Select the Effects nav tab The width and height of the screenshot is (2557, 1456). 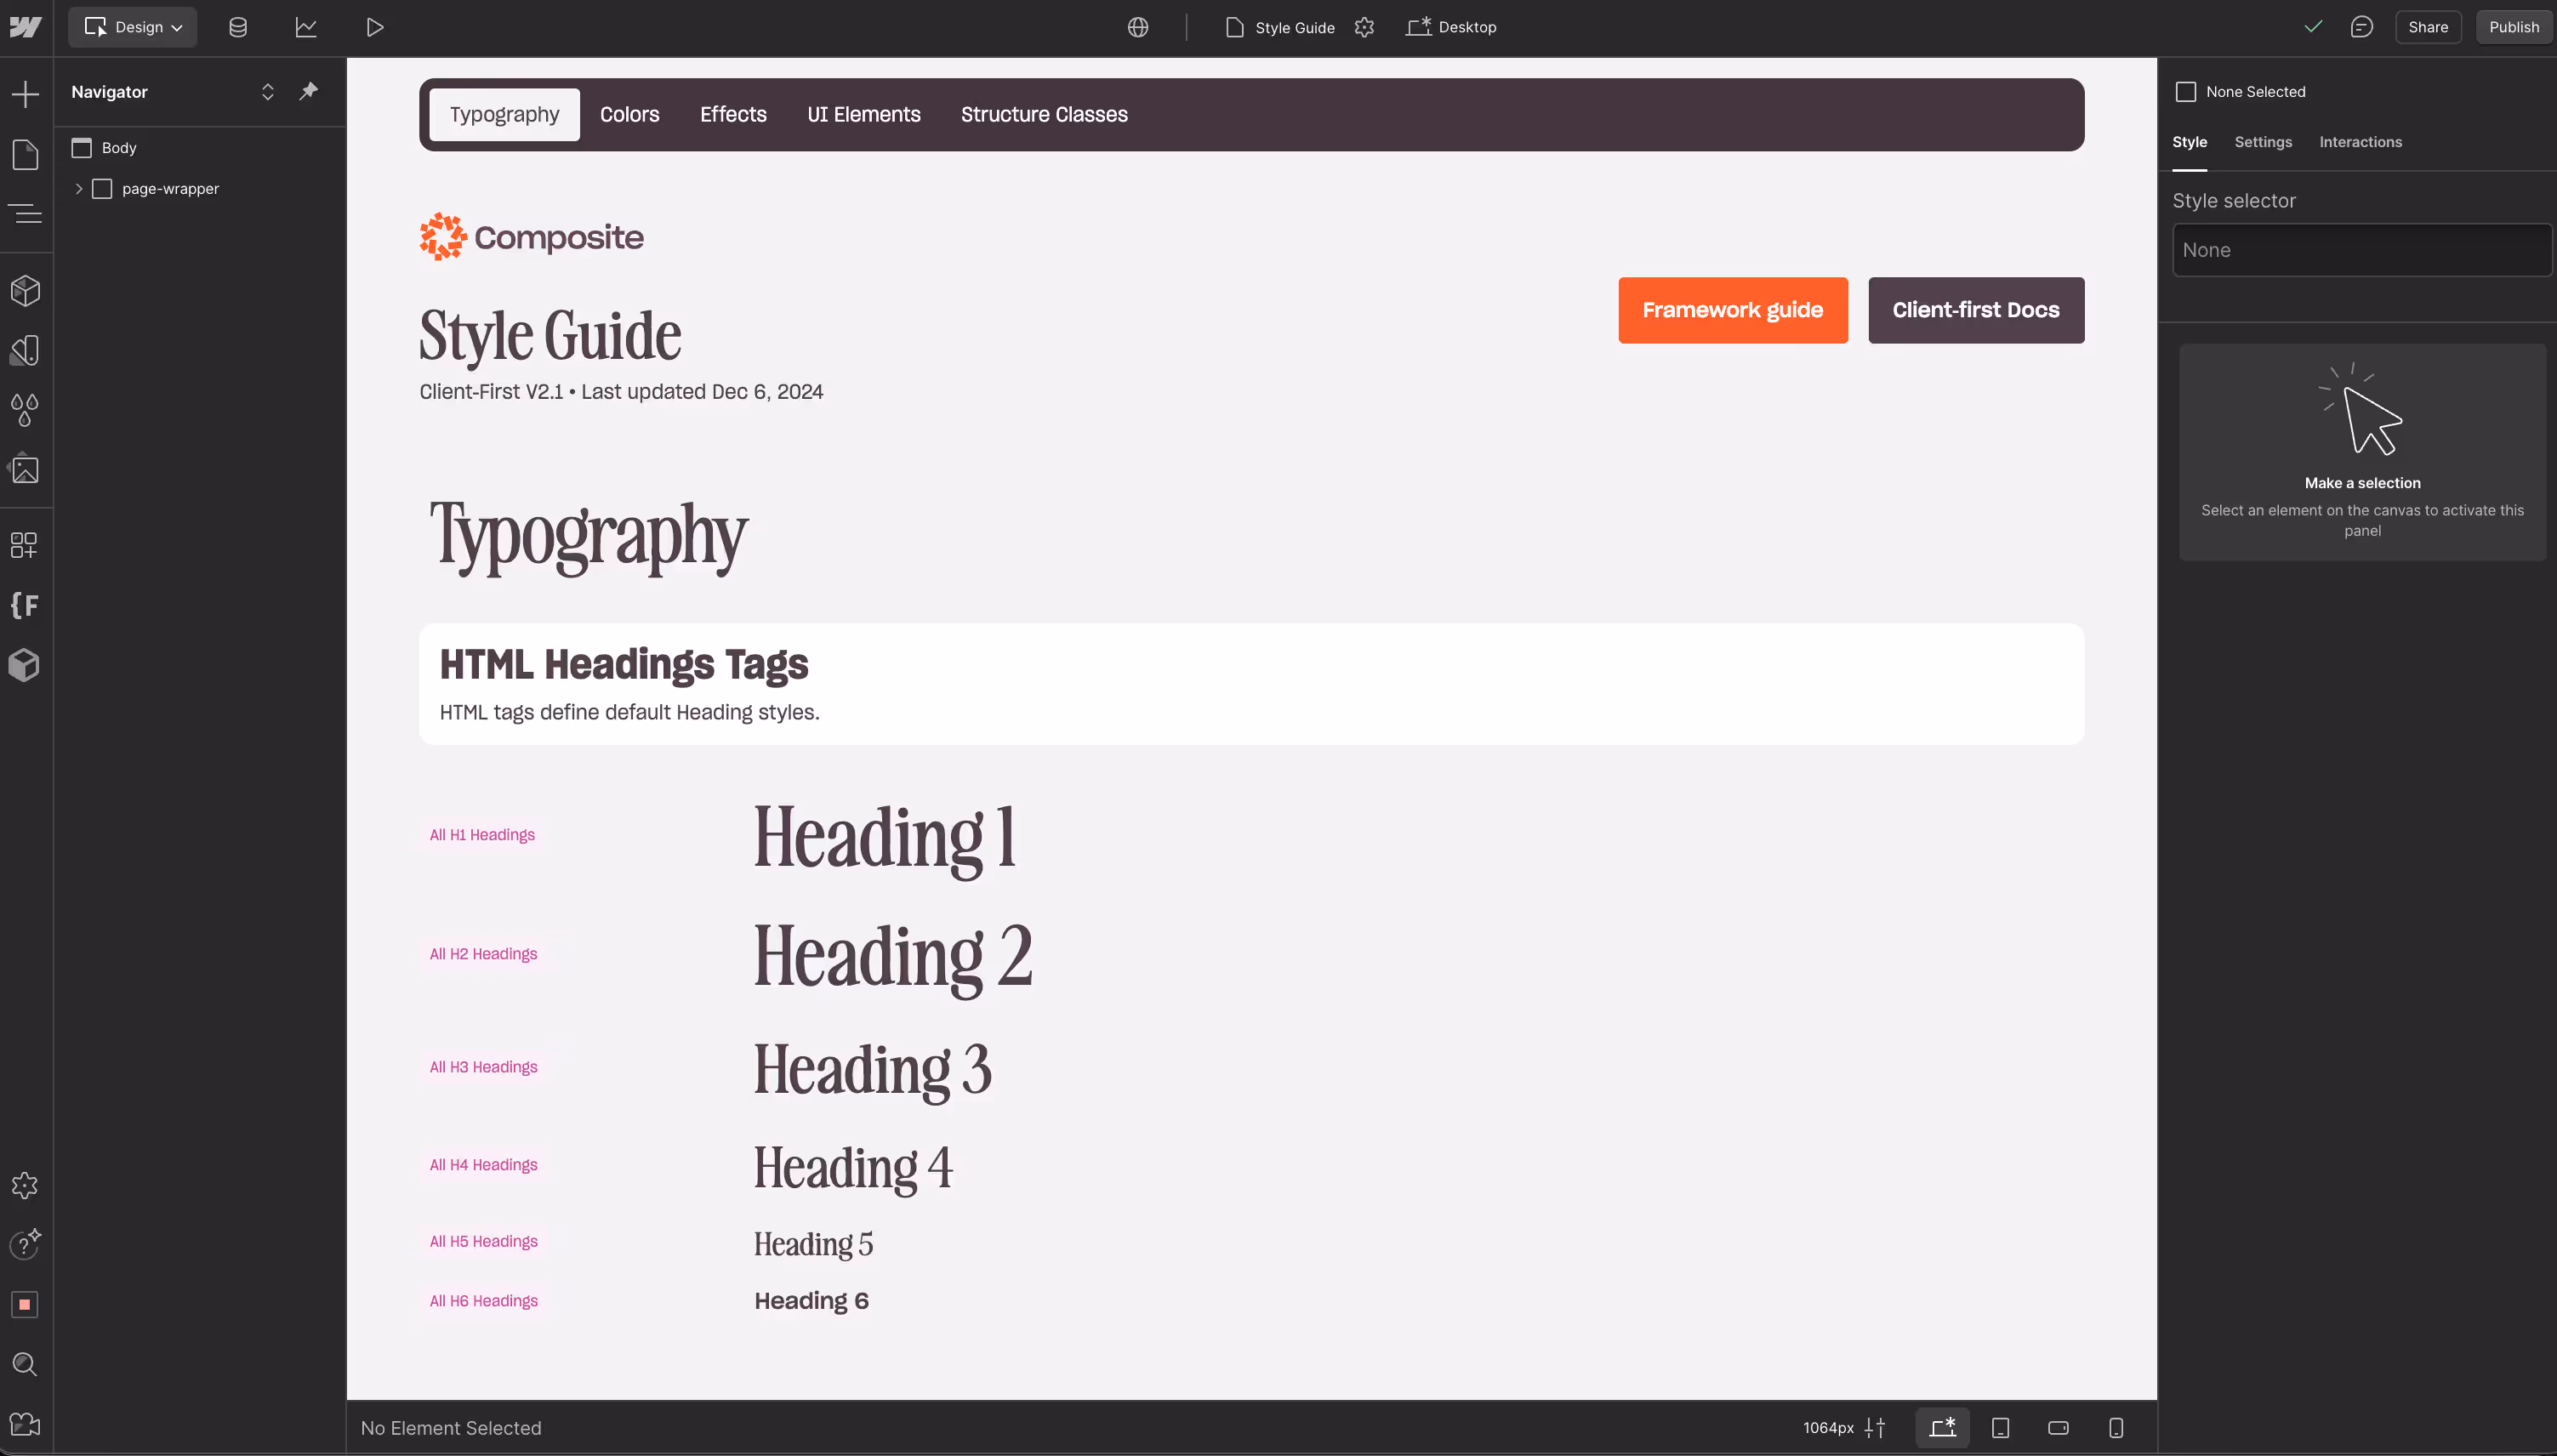point(733,114)
